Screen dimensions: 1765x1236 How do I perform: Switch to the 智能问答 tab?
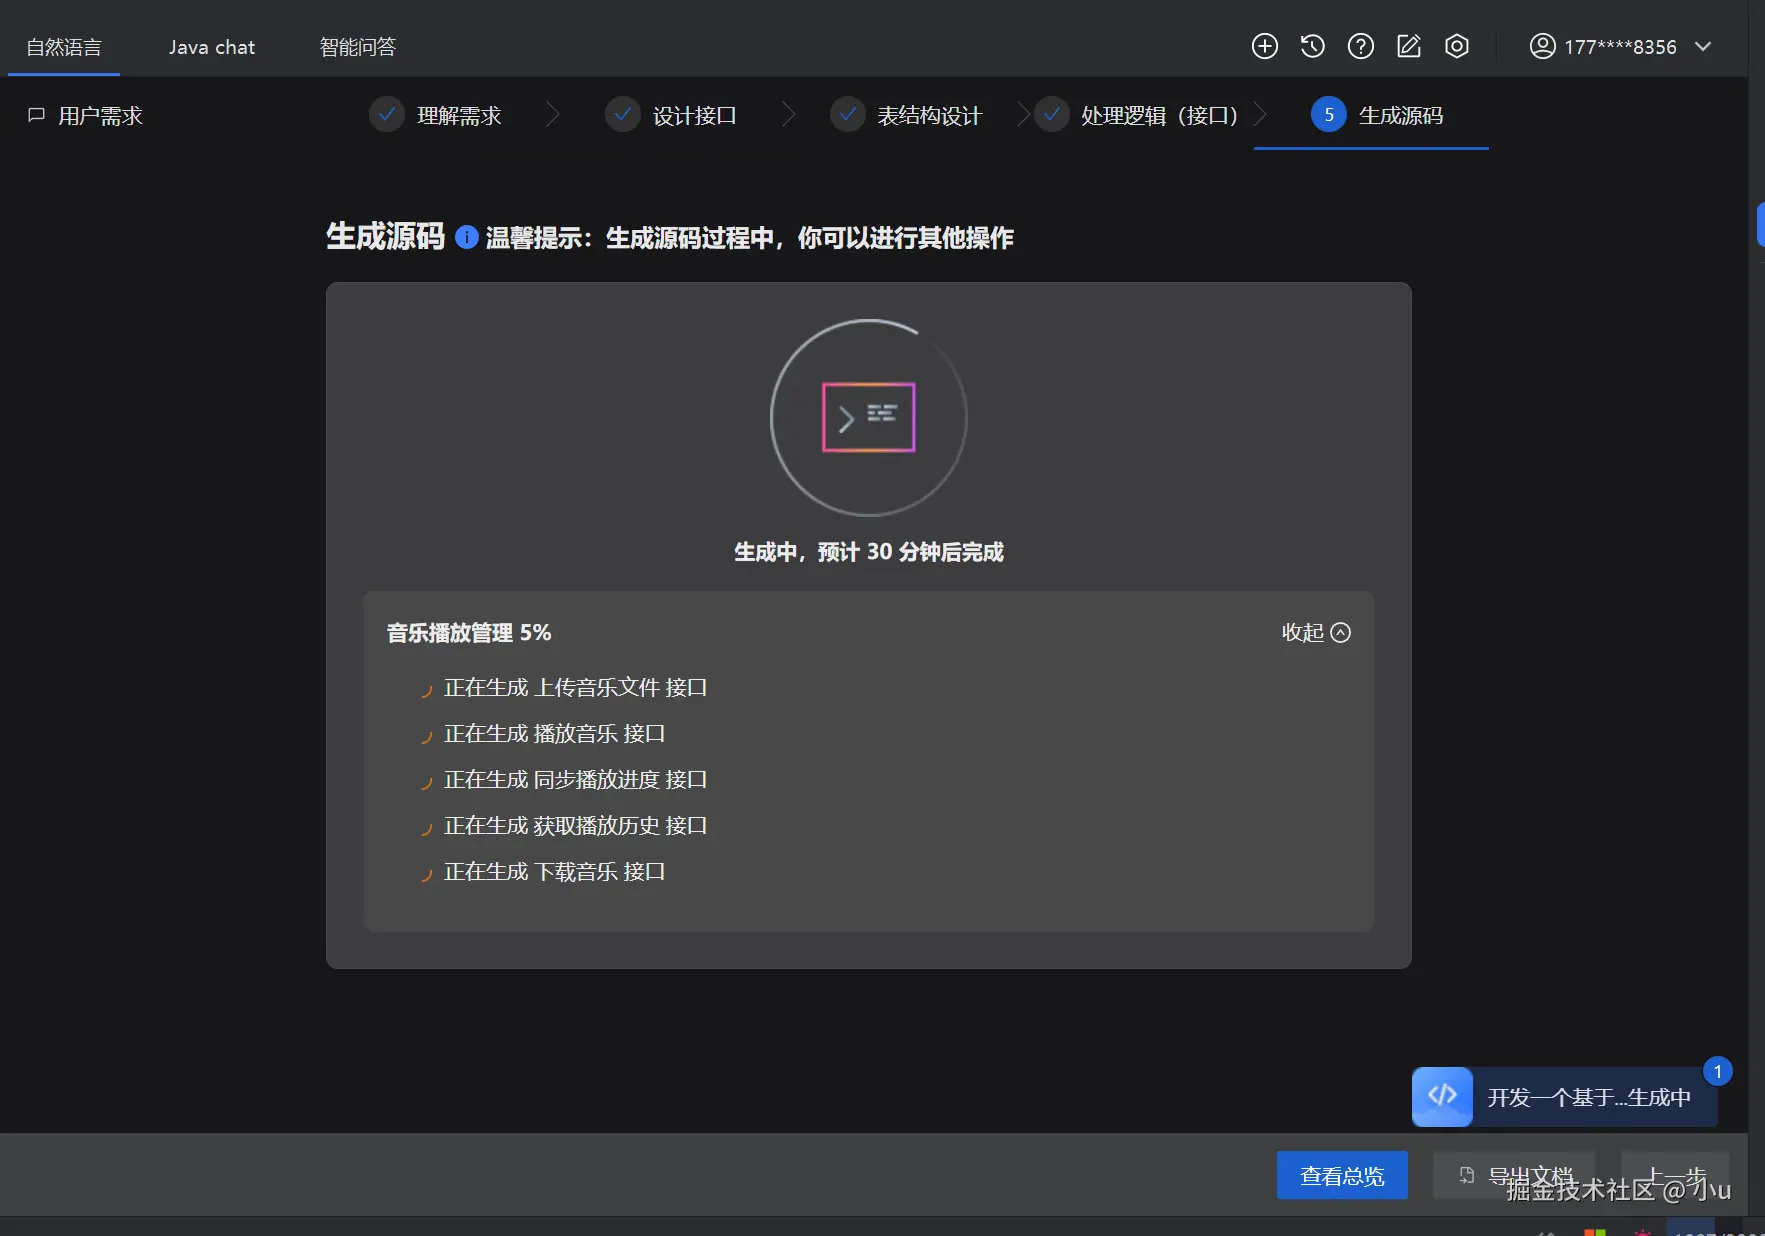tap(358, 47)
